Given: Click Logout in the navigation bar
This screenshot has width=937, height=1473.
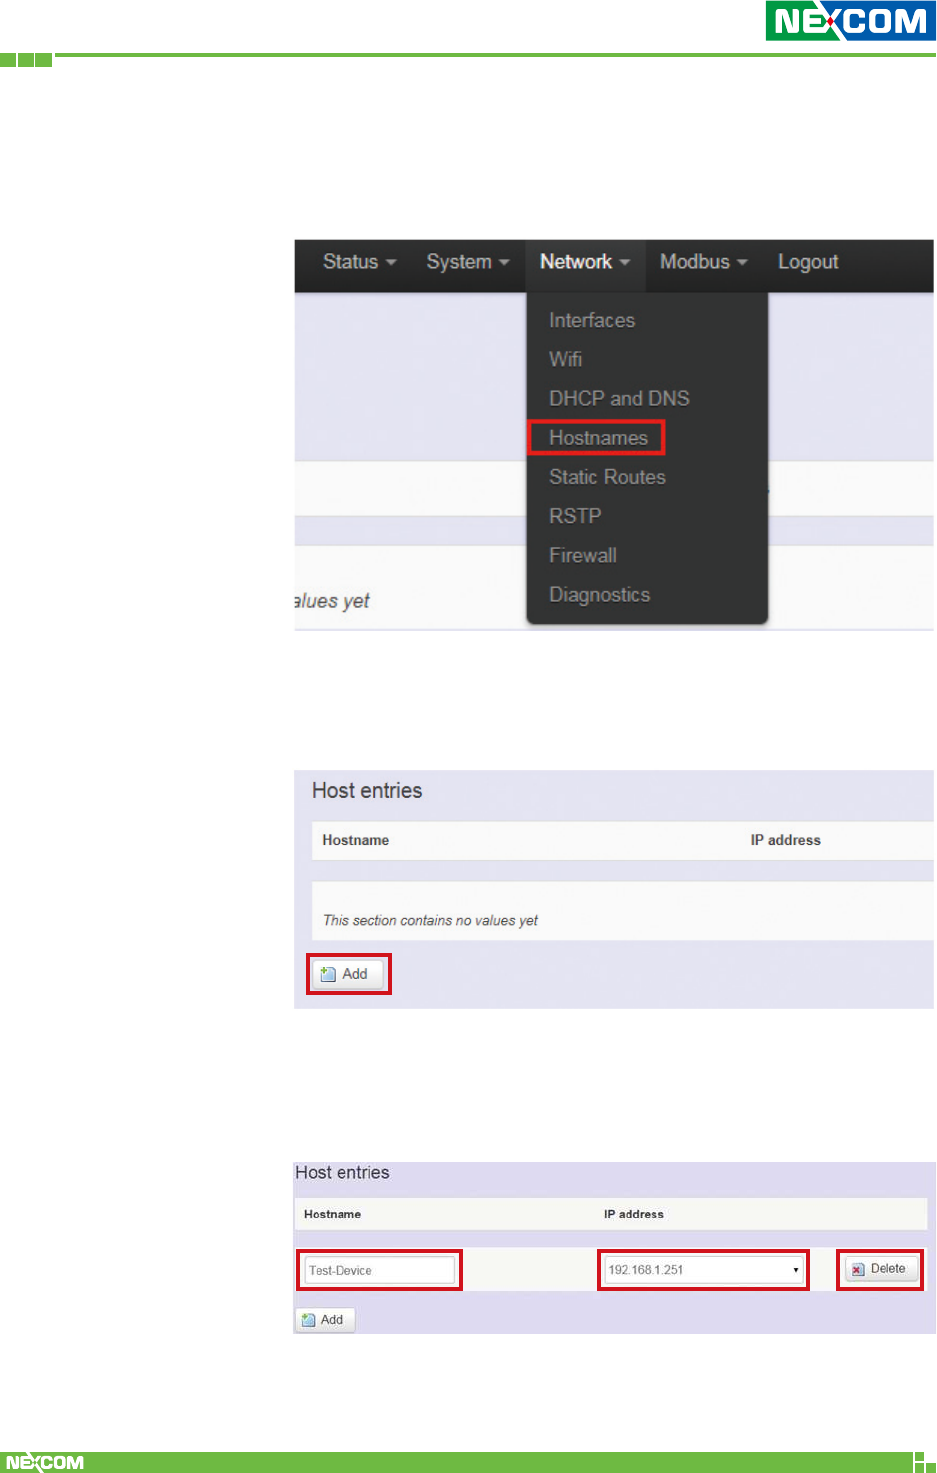Looking at the screenshot, I should coord(808,262).
